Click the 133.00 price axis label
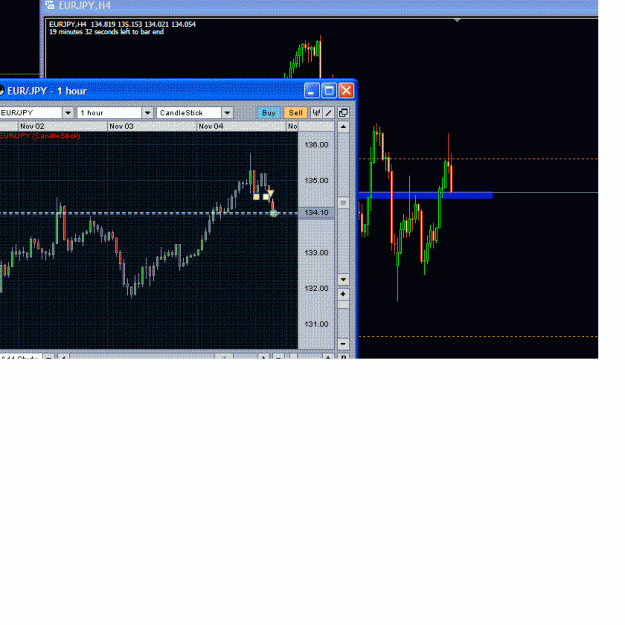The height and width of the screenshot is (625, 625). 316,253
